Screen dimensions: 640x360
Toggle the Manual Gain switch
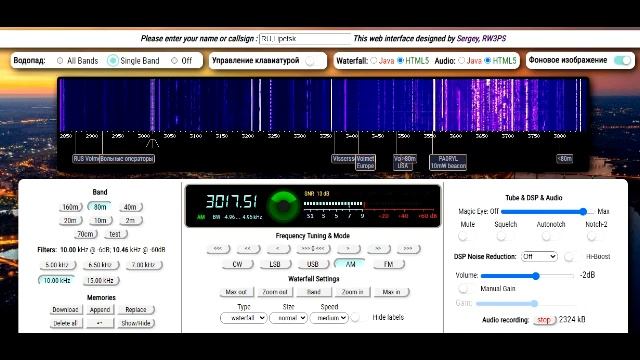pos(466,289)
